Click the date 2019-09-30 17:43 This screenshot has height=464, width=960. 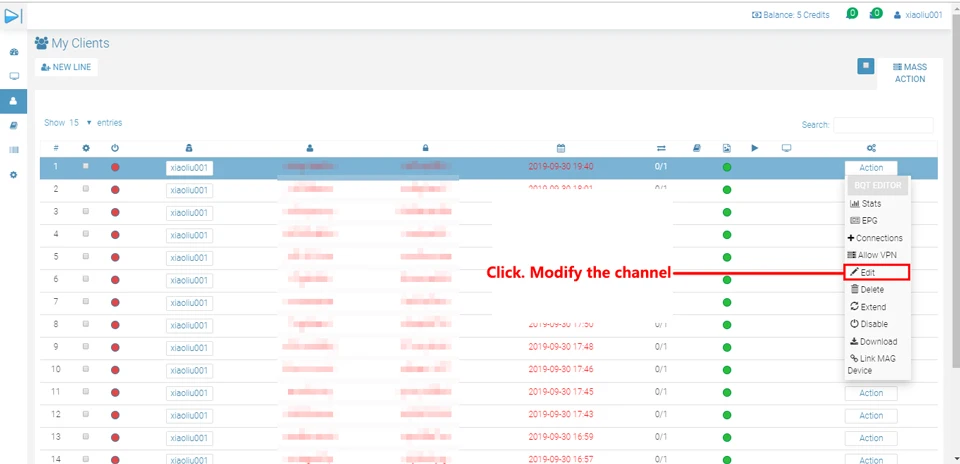click(x=560, y=414)
